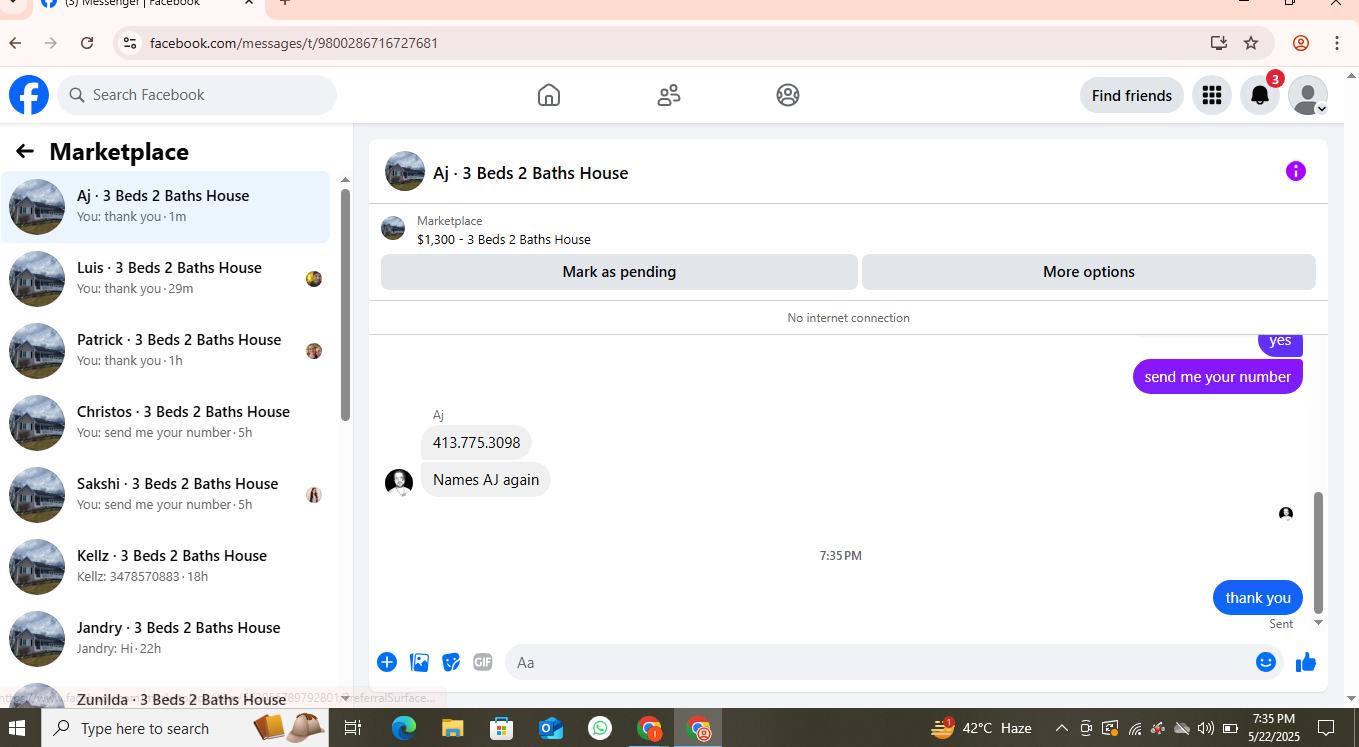Click the thank you message bubble

[1258, 598]
